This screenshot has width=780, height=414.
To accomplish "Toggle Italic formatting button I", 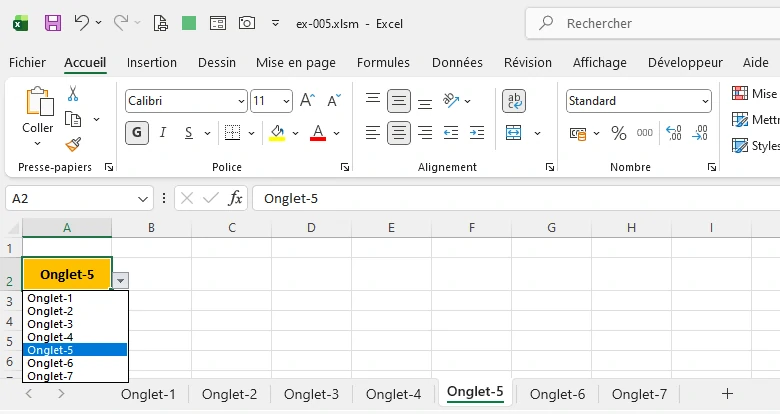I will (162, 133).
